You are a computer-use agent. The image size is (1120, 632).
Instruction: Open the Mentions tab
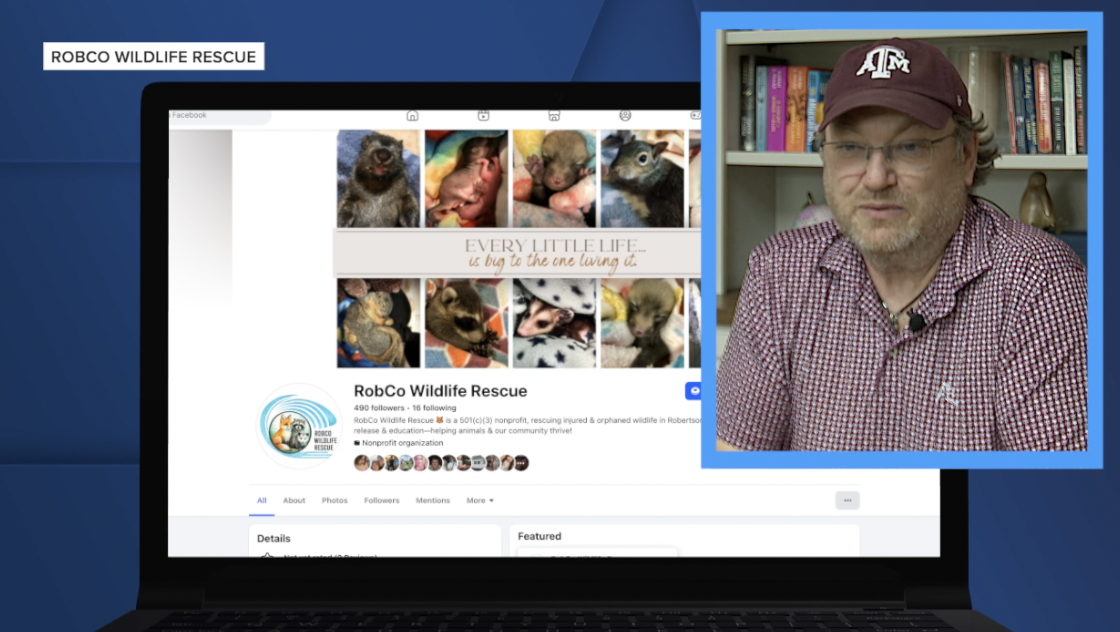pos(433,500)
